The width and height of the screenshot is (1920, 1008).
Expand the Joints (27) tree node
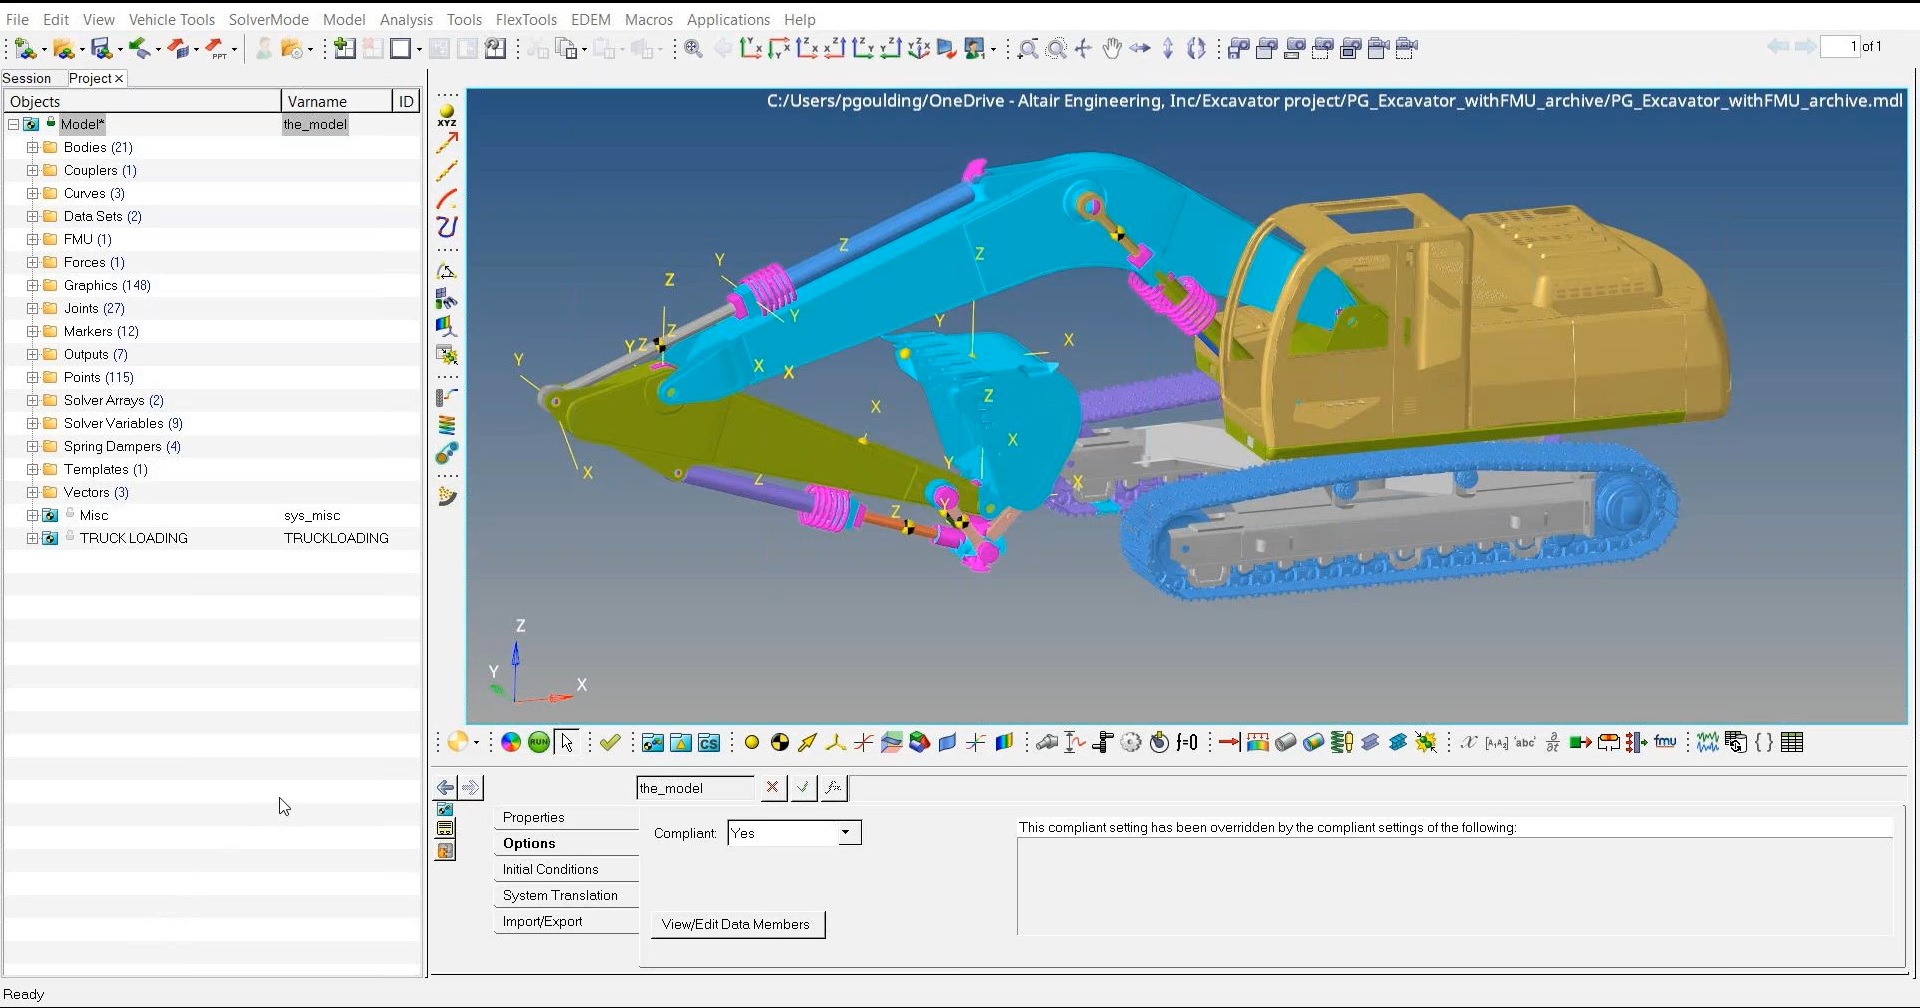coord(32,308)
